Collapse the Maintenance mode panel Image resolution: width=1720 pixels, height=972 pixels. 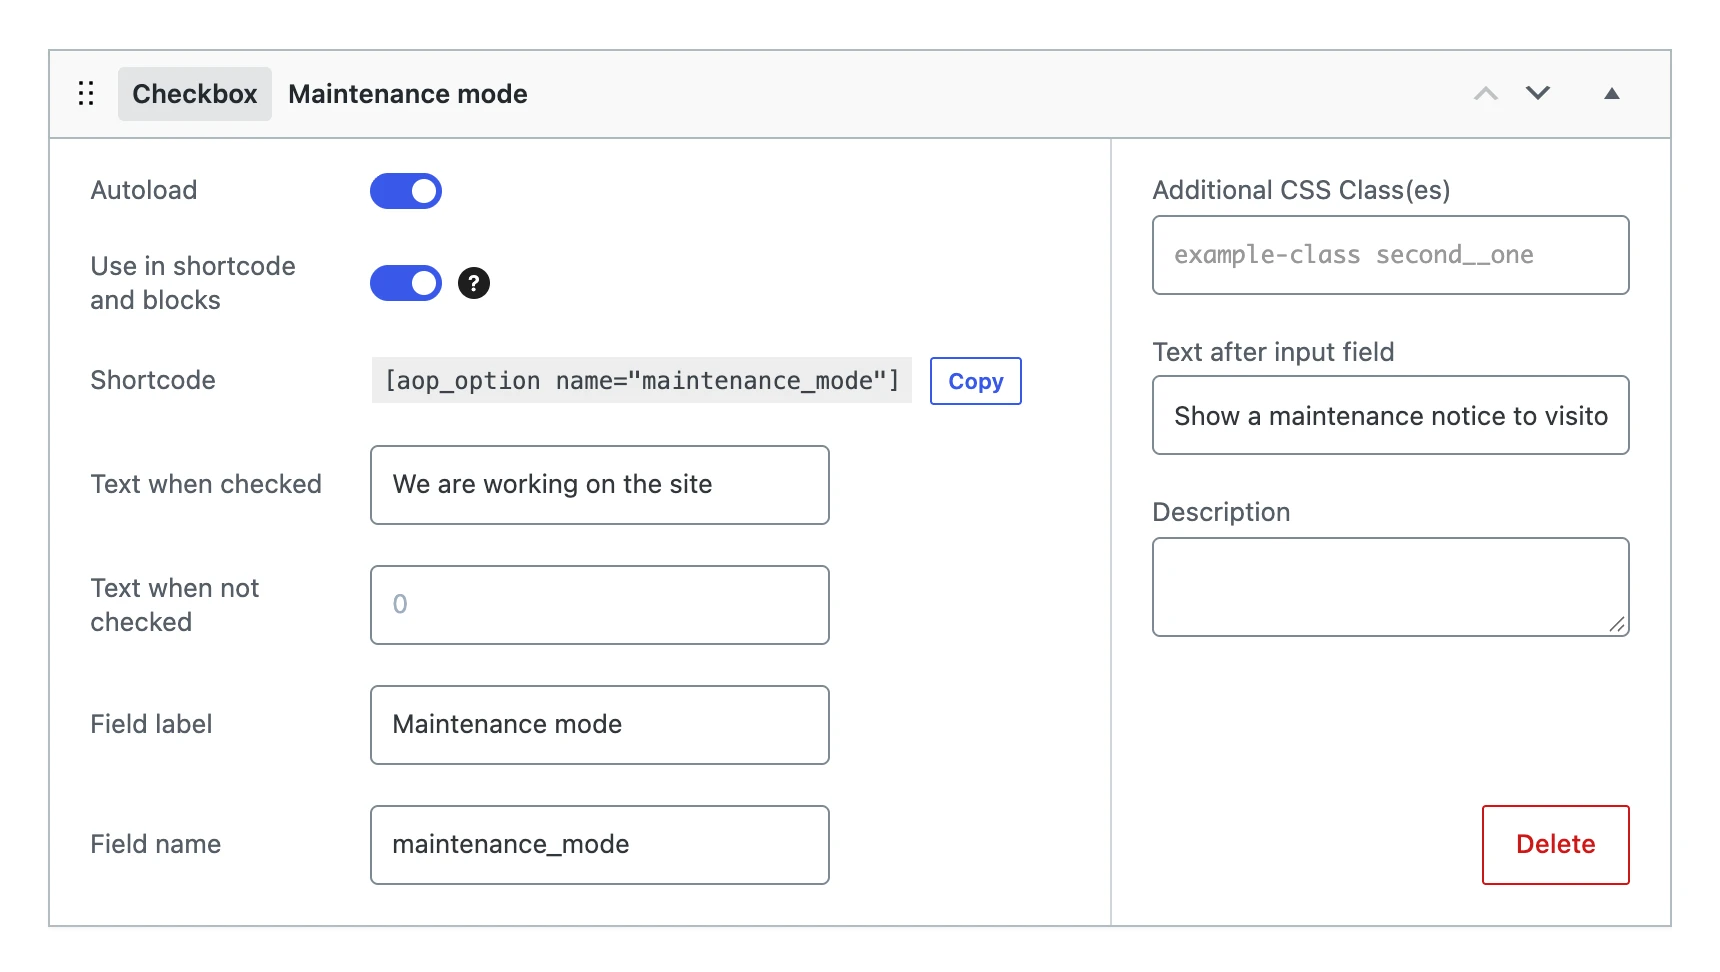point(1612,94)
